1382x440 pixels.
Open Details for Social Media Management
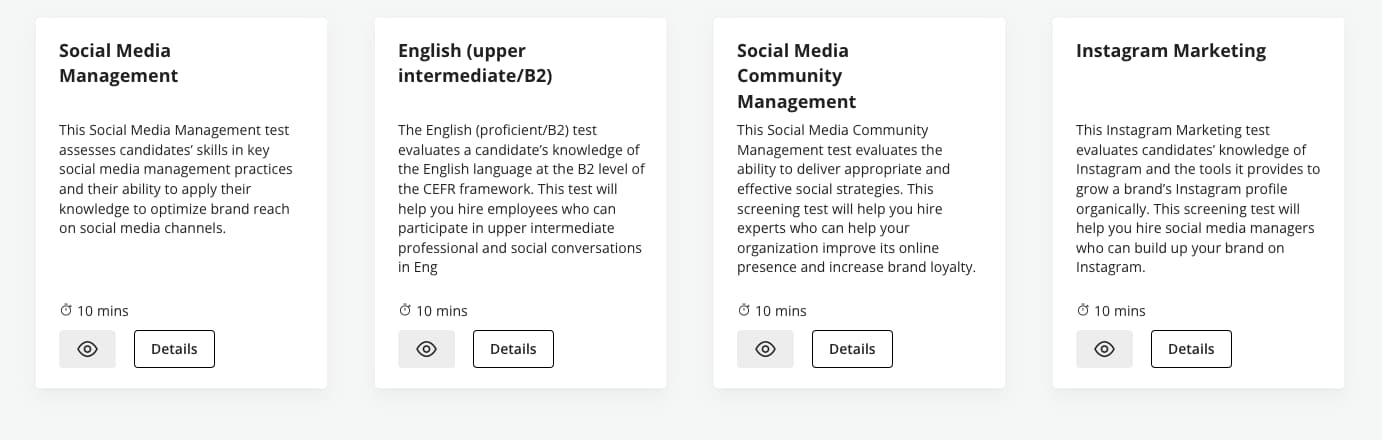[x=174, y=349]
